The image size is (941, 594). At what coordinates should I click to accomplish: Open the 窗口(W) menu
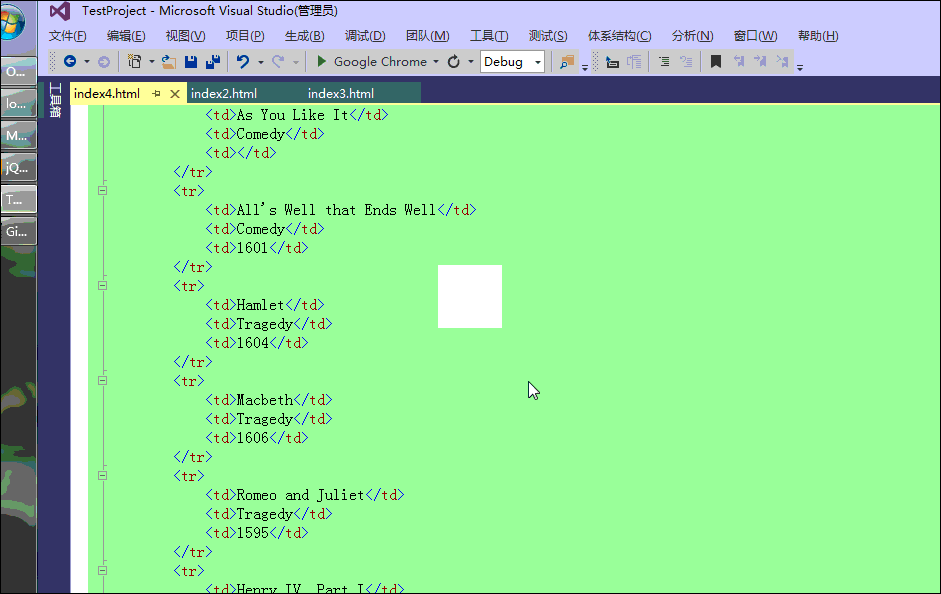pyautogui.click(x=755, y=36)
